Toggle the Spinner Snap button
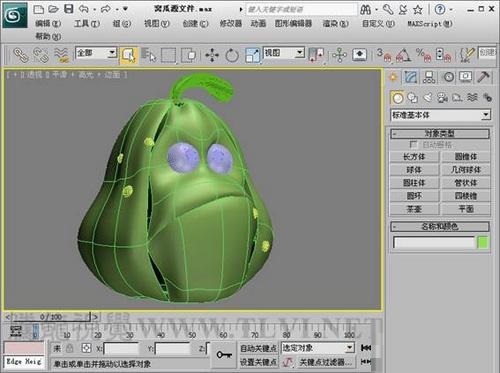500x373 pixels. point(443,55)
